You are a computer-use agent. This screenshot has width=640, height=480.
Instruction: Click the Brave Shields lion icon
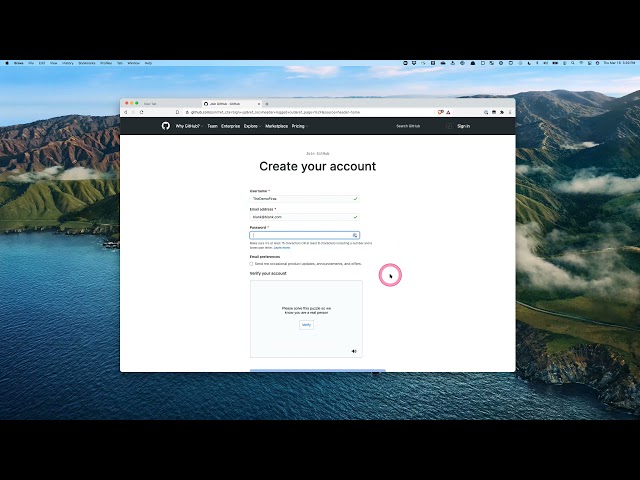pos(440,112)
